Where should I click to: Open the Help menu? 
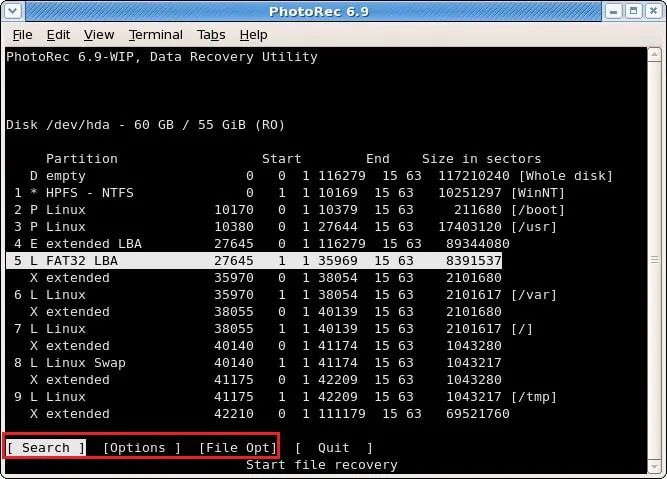click(254, 34)
